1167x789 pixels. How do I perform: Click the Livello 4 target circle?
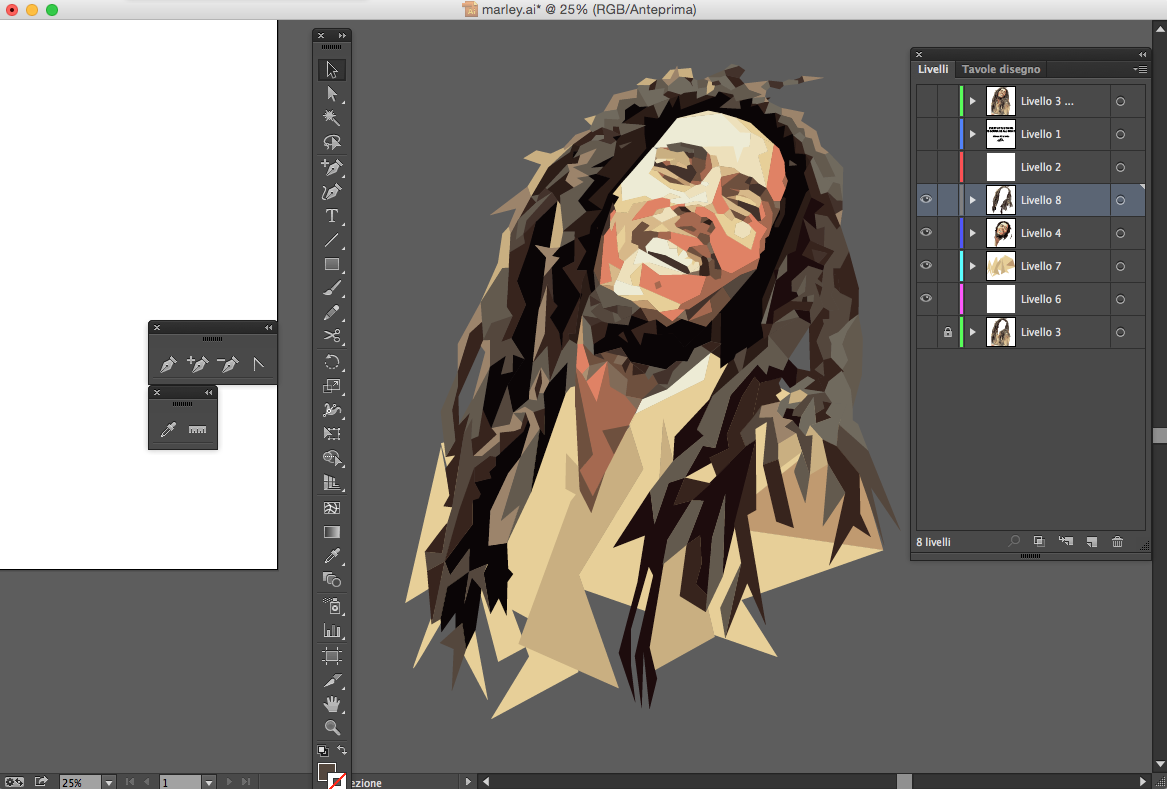click(1120, 233)
